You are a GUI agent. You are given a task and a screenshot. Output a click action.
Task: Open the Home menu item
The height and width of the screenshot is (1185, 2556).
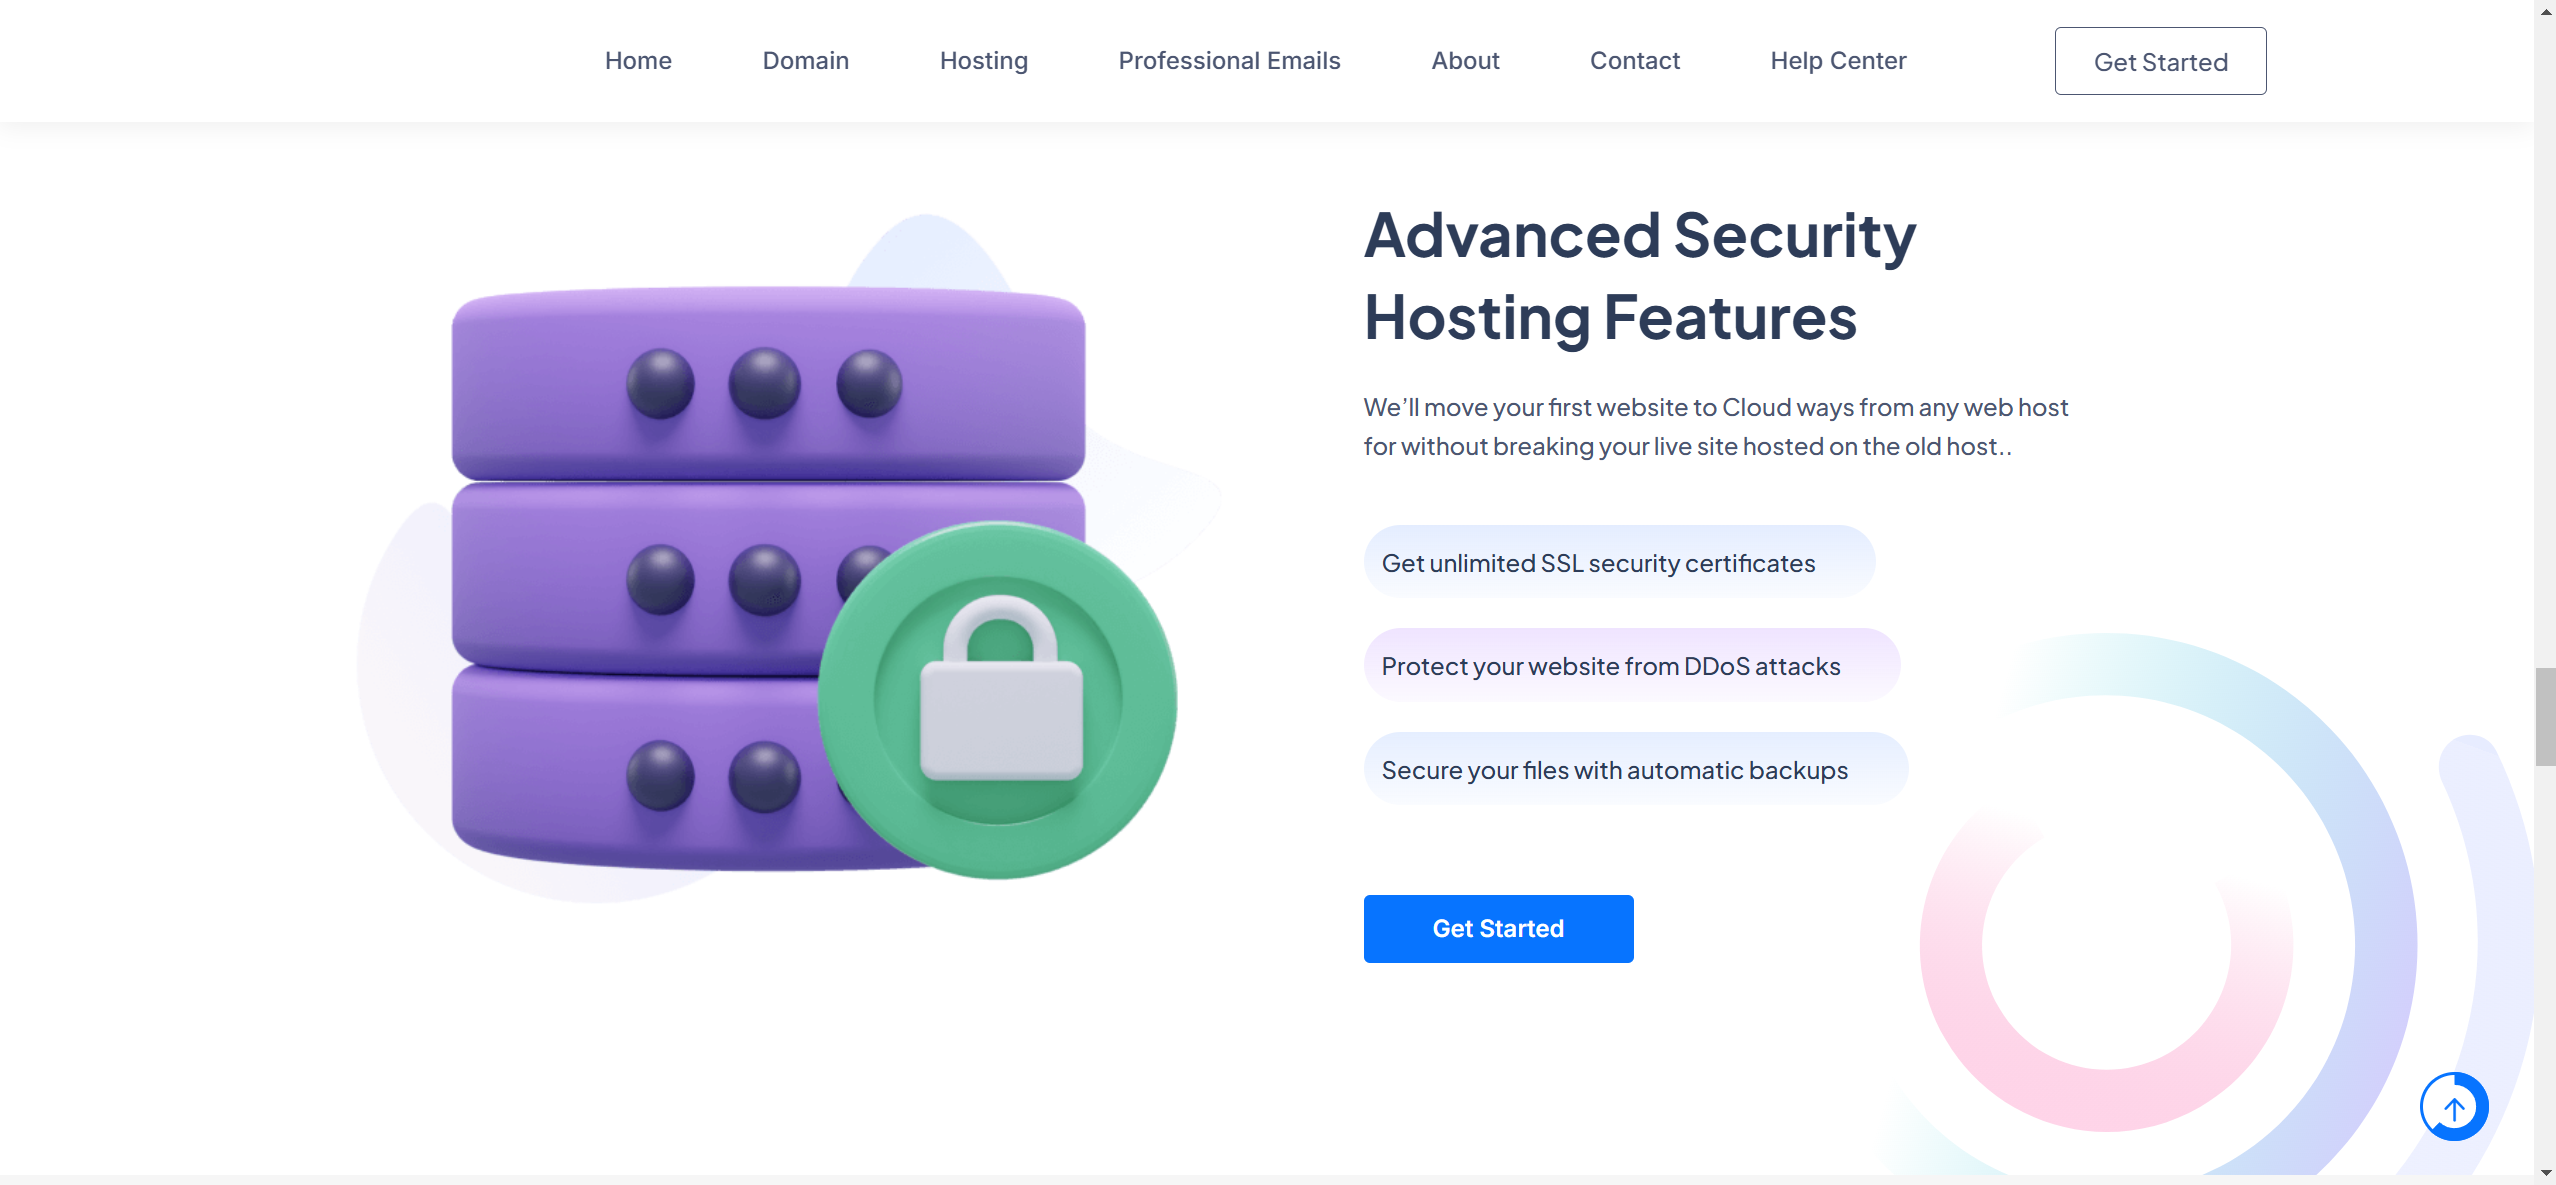click(638, 61)
